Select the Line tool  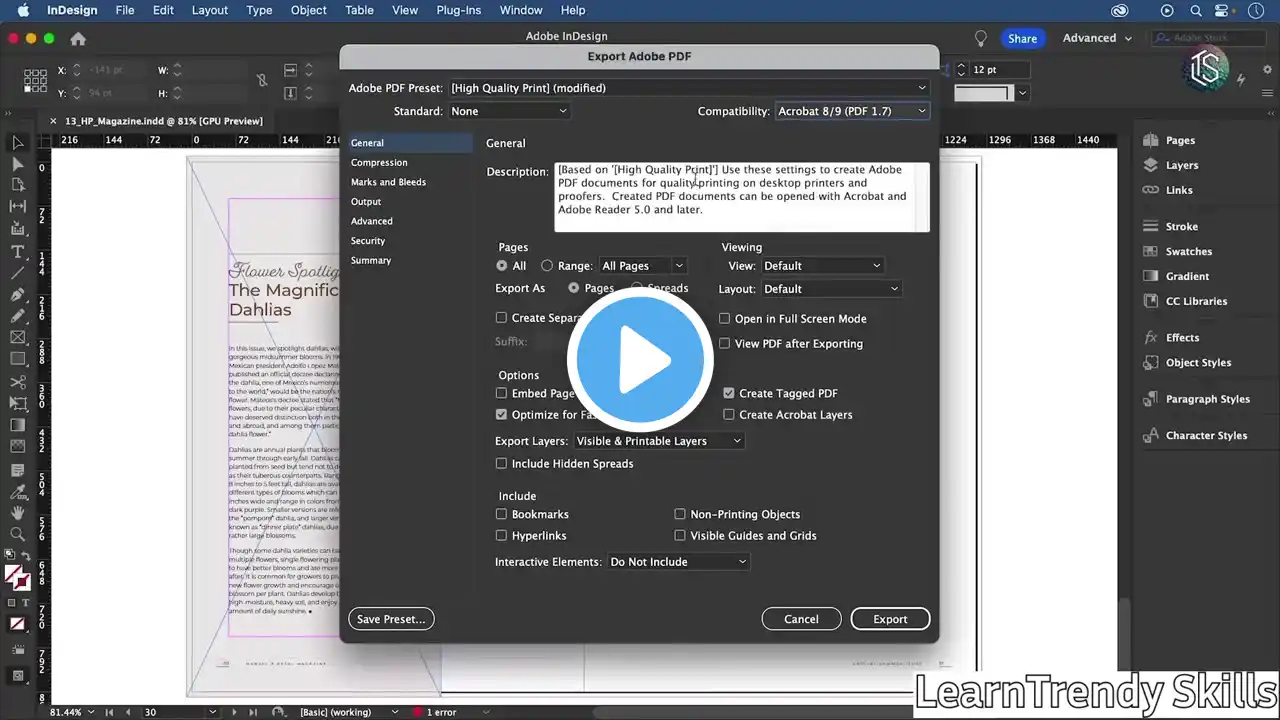(18, 273)
